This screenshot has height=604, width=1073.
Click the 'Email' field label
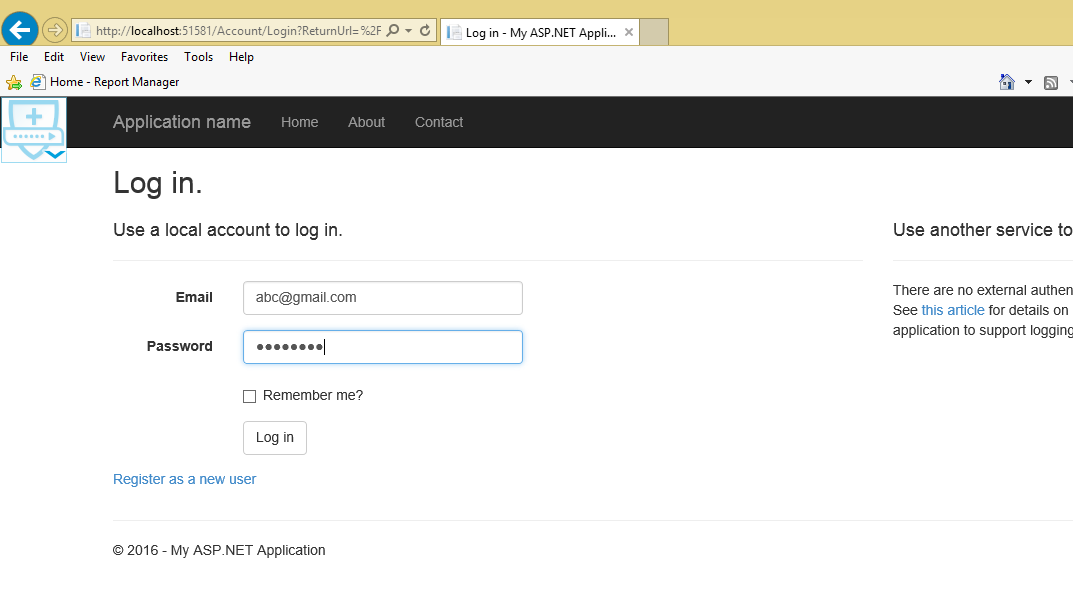point(194,298)
